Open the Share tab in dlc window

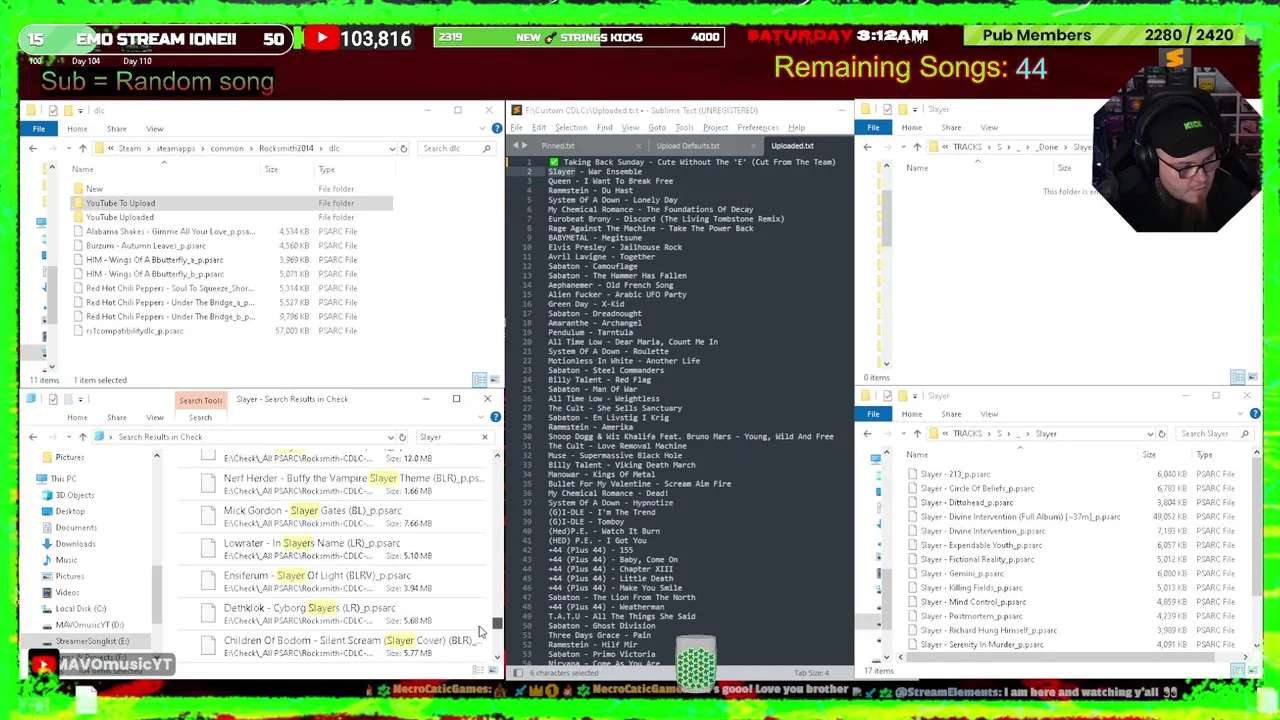coord(116,128)
